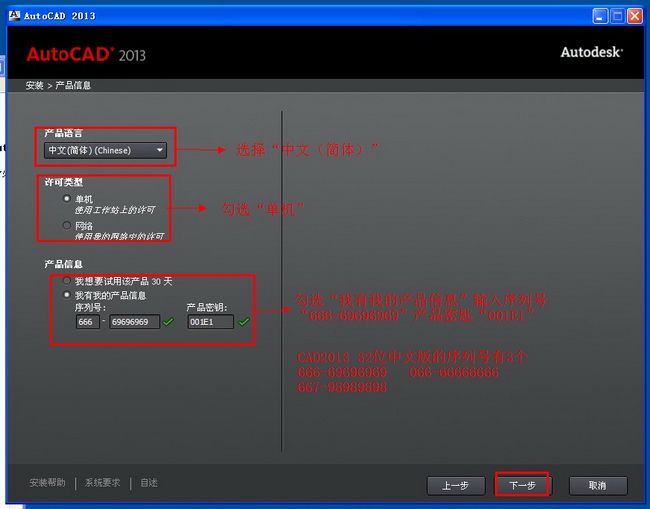Image resolution: width=650 pixels, height=509 pixels.
Task: Click the Autodesk logo in header
Action: [x=592, y=53]
